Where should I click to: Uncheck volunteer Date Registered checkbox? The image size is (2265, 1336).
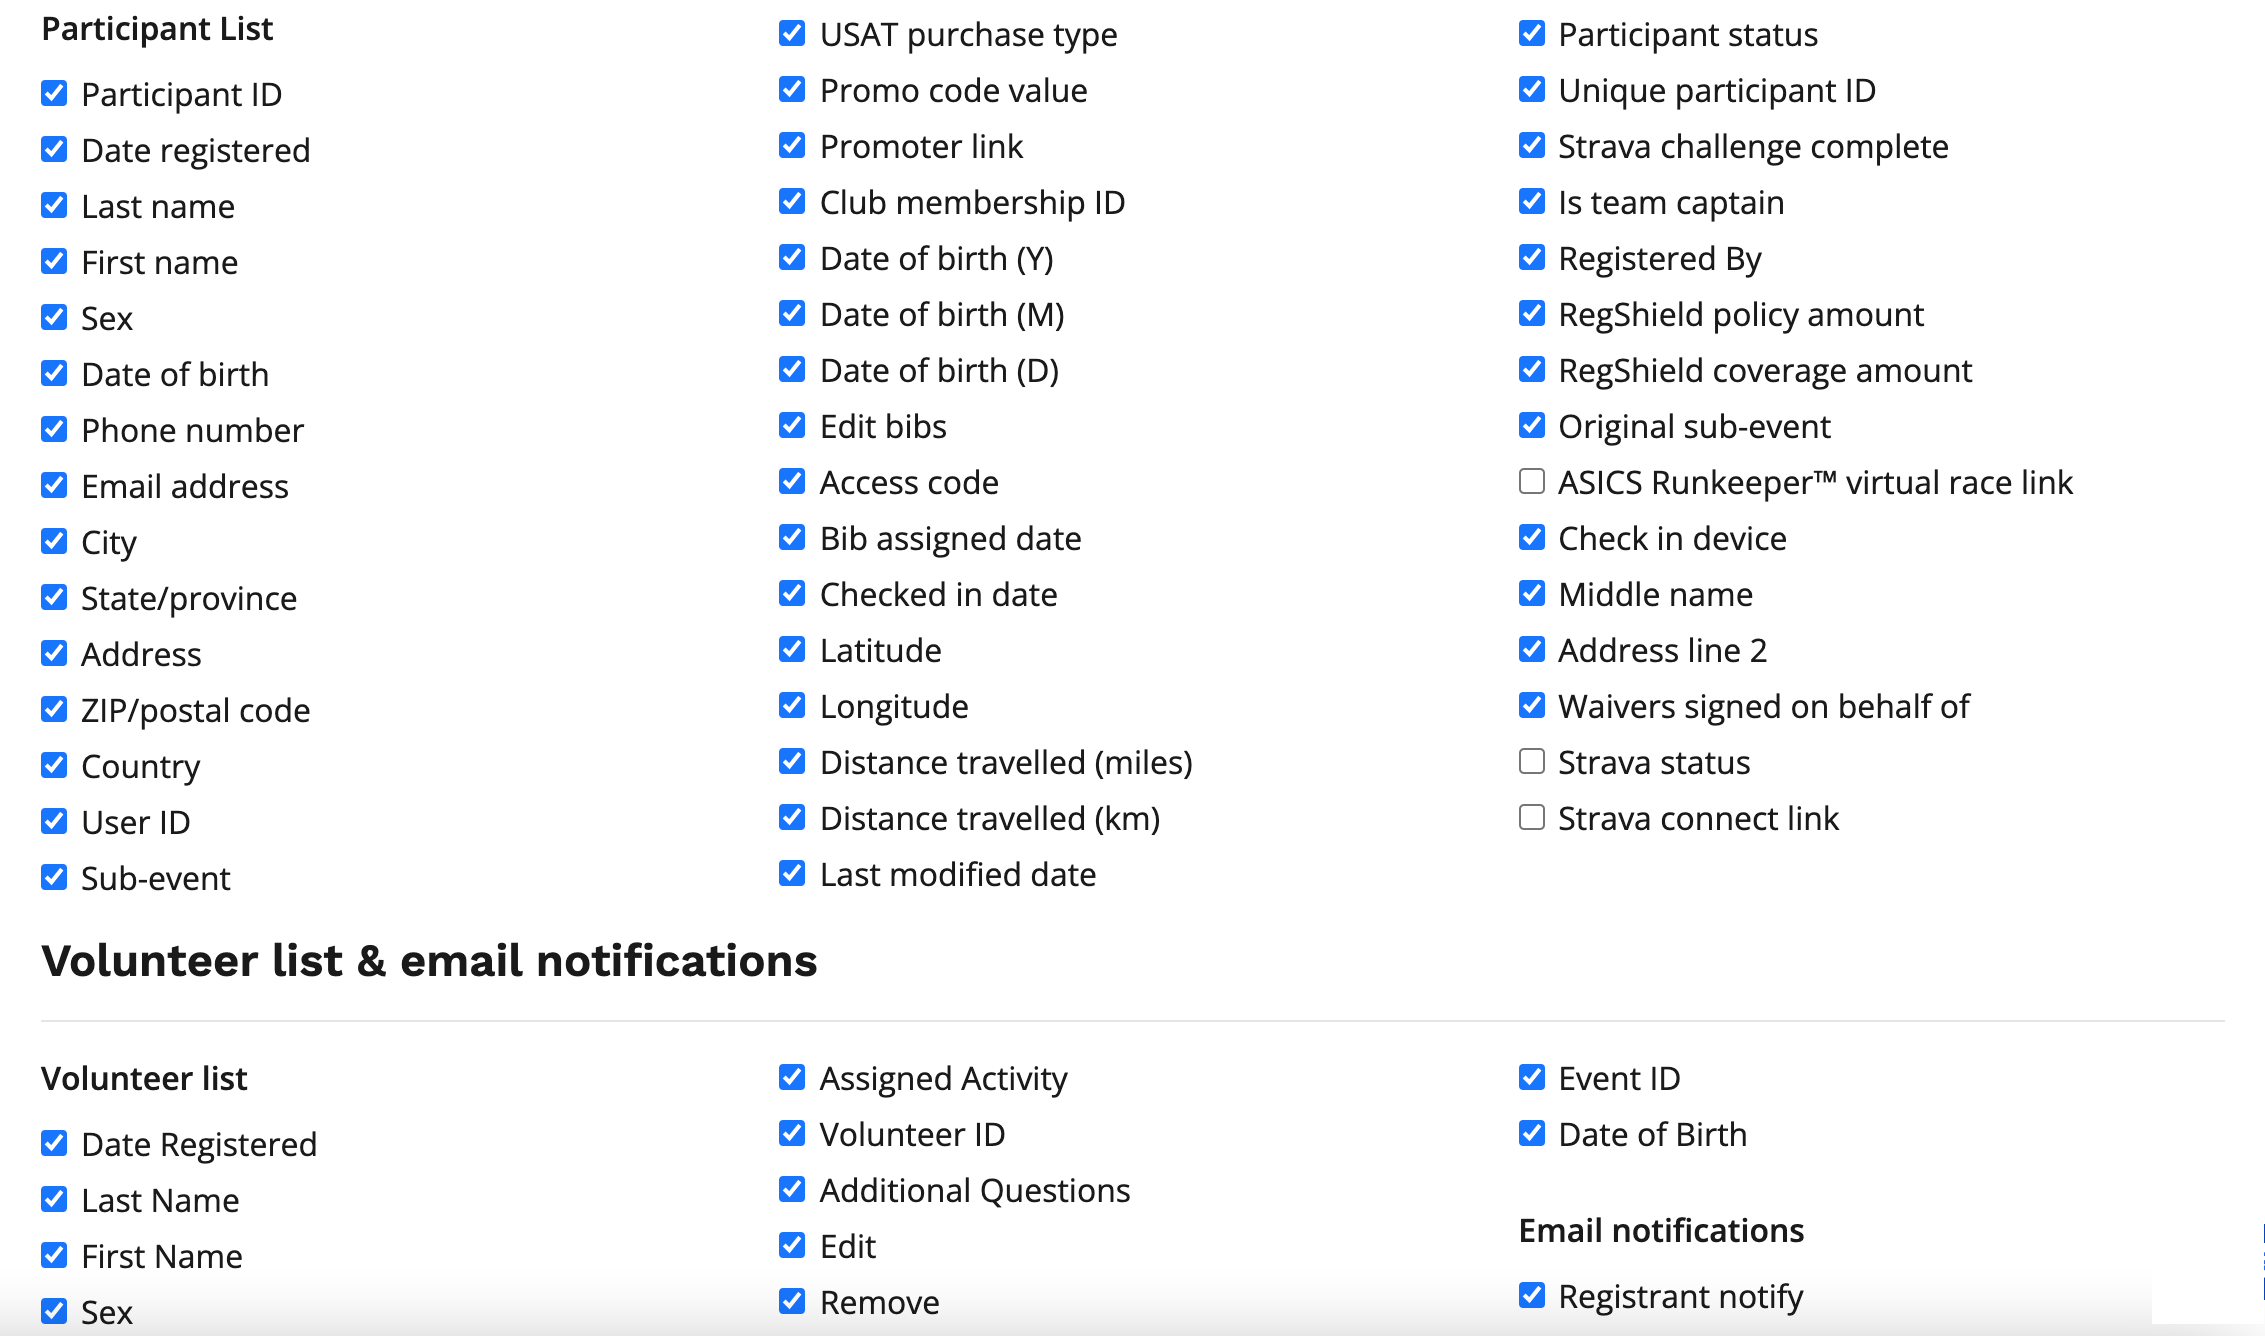tap(54, 1144)
